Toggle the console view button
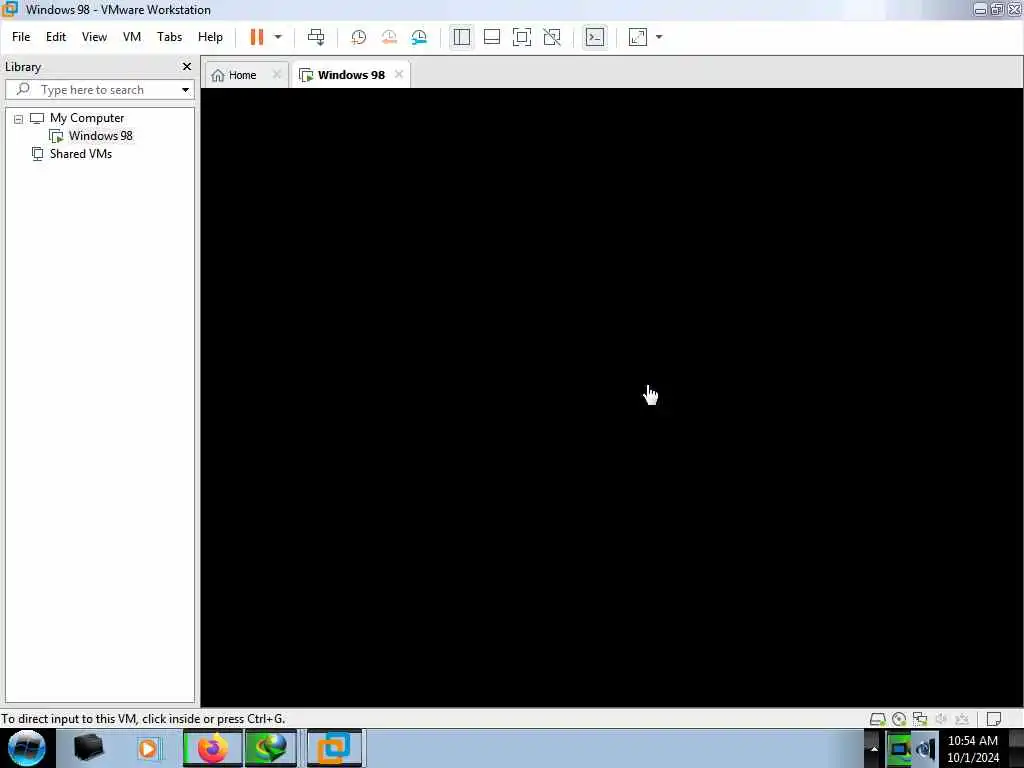The image size is (1024, 768). [x=595, y=37]
